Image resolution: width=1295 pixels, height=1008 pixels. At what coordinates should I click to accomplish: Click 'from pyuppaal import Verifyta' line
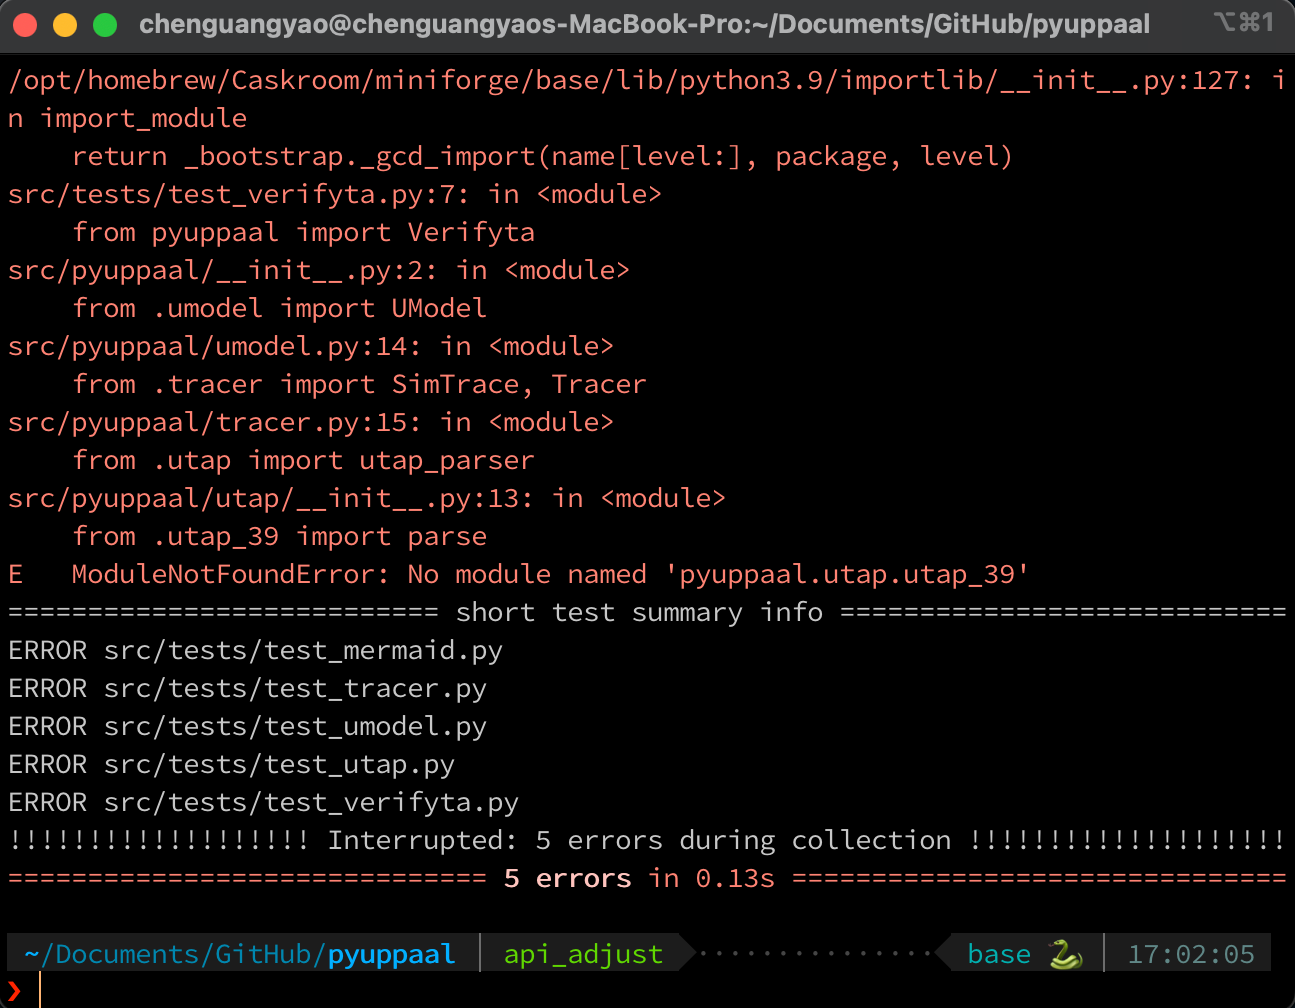tap(304, 233)
